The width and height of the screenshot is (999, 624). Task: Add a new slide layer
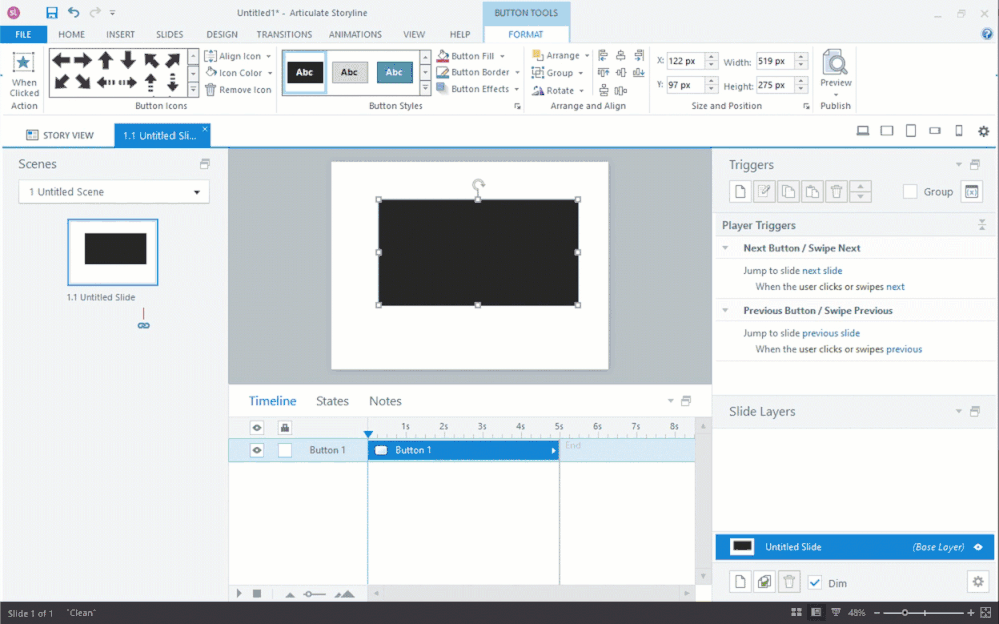click(739, 582)
